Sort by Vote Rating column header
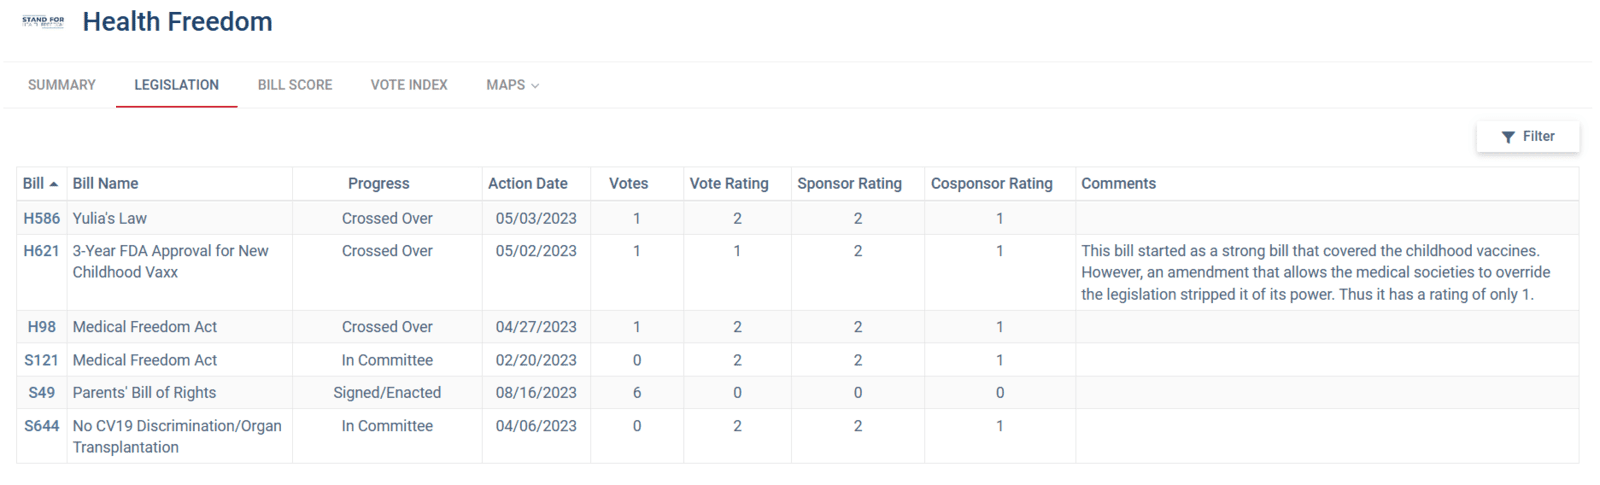Viewport: 1600px width, 485px height. (729, 184)
